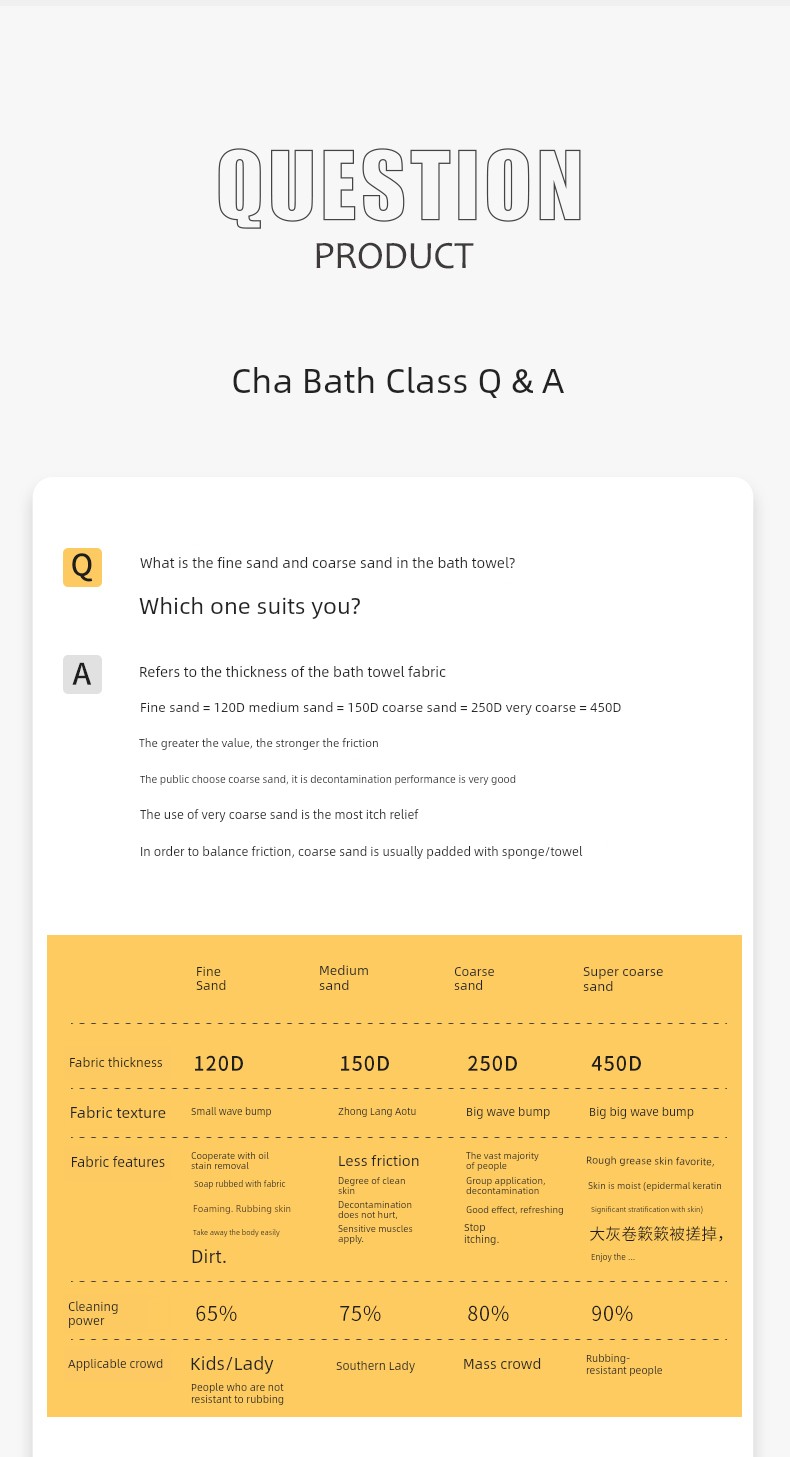The height and width of the screenshot is (1457, 790).
Task: Click the Fabric texture row label
Action: (x=117, y=1113)
